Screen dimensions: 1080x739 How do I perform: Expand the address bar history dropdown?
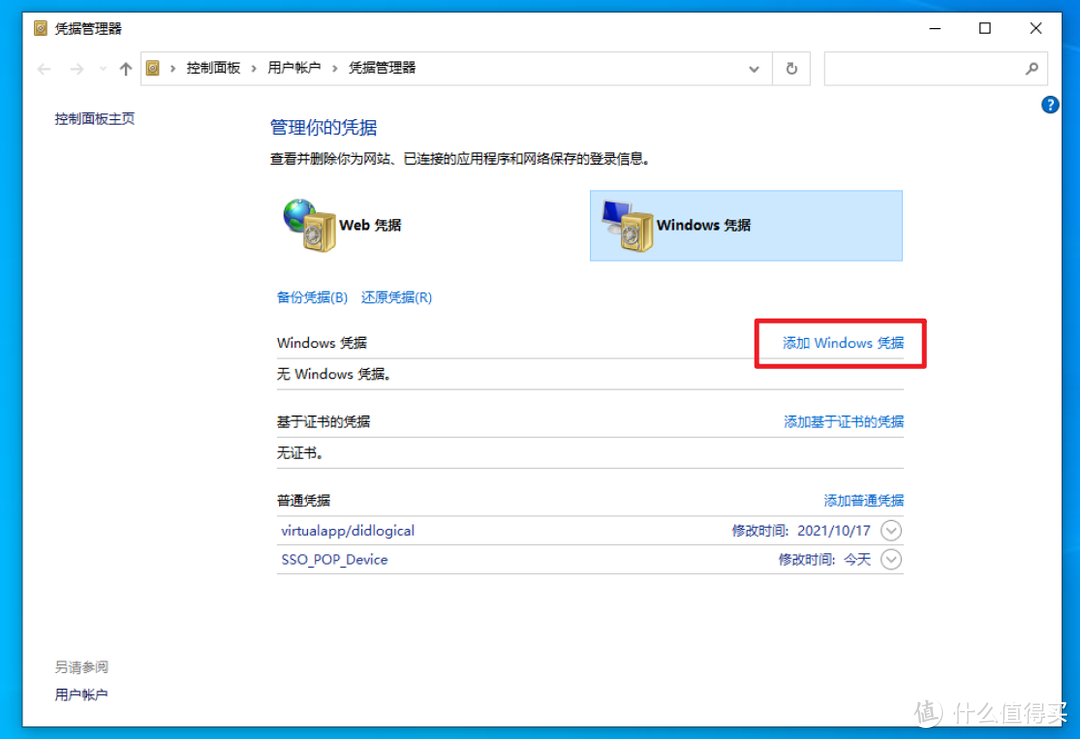tap(754, 69)
